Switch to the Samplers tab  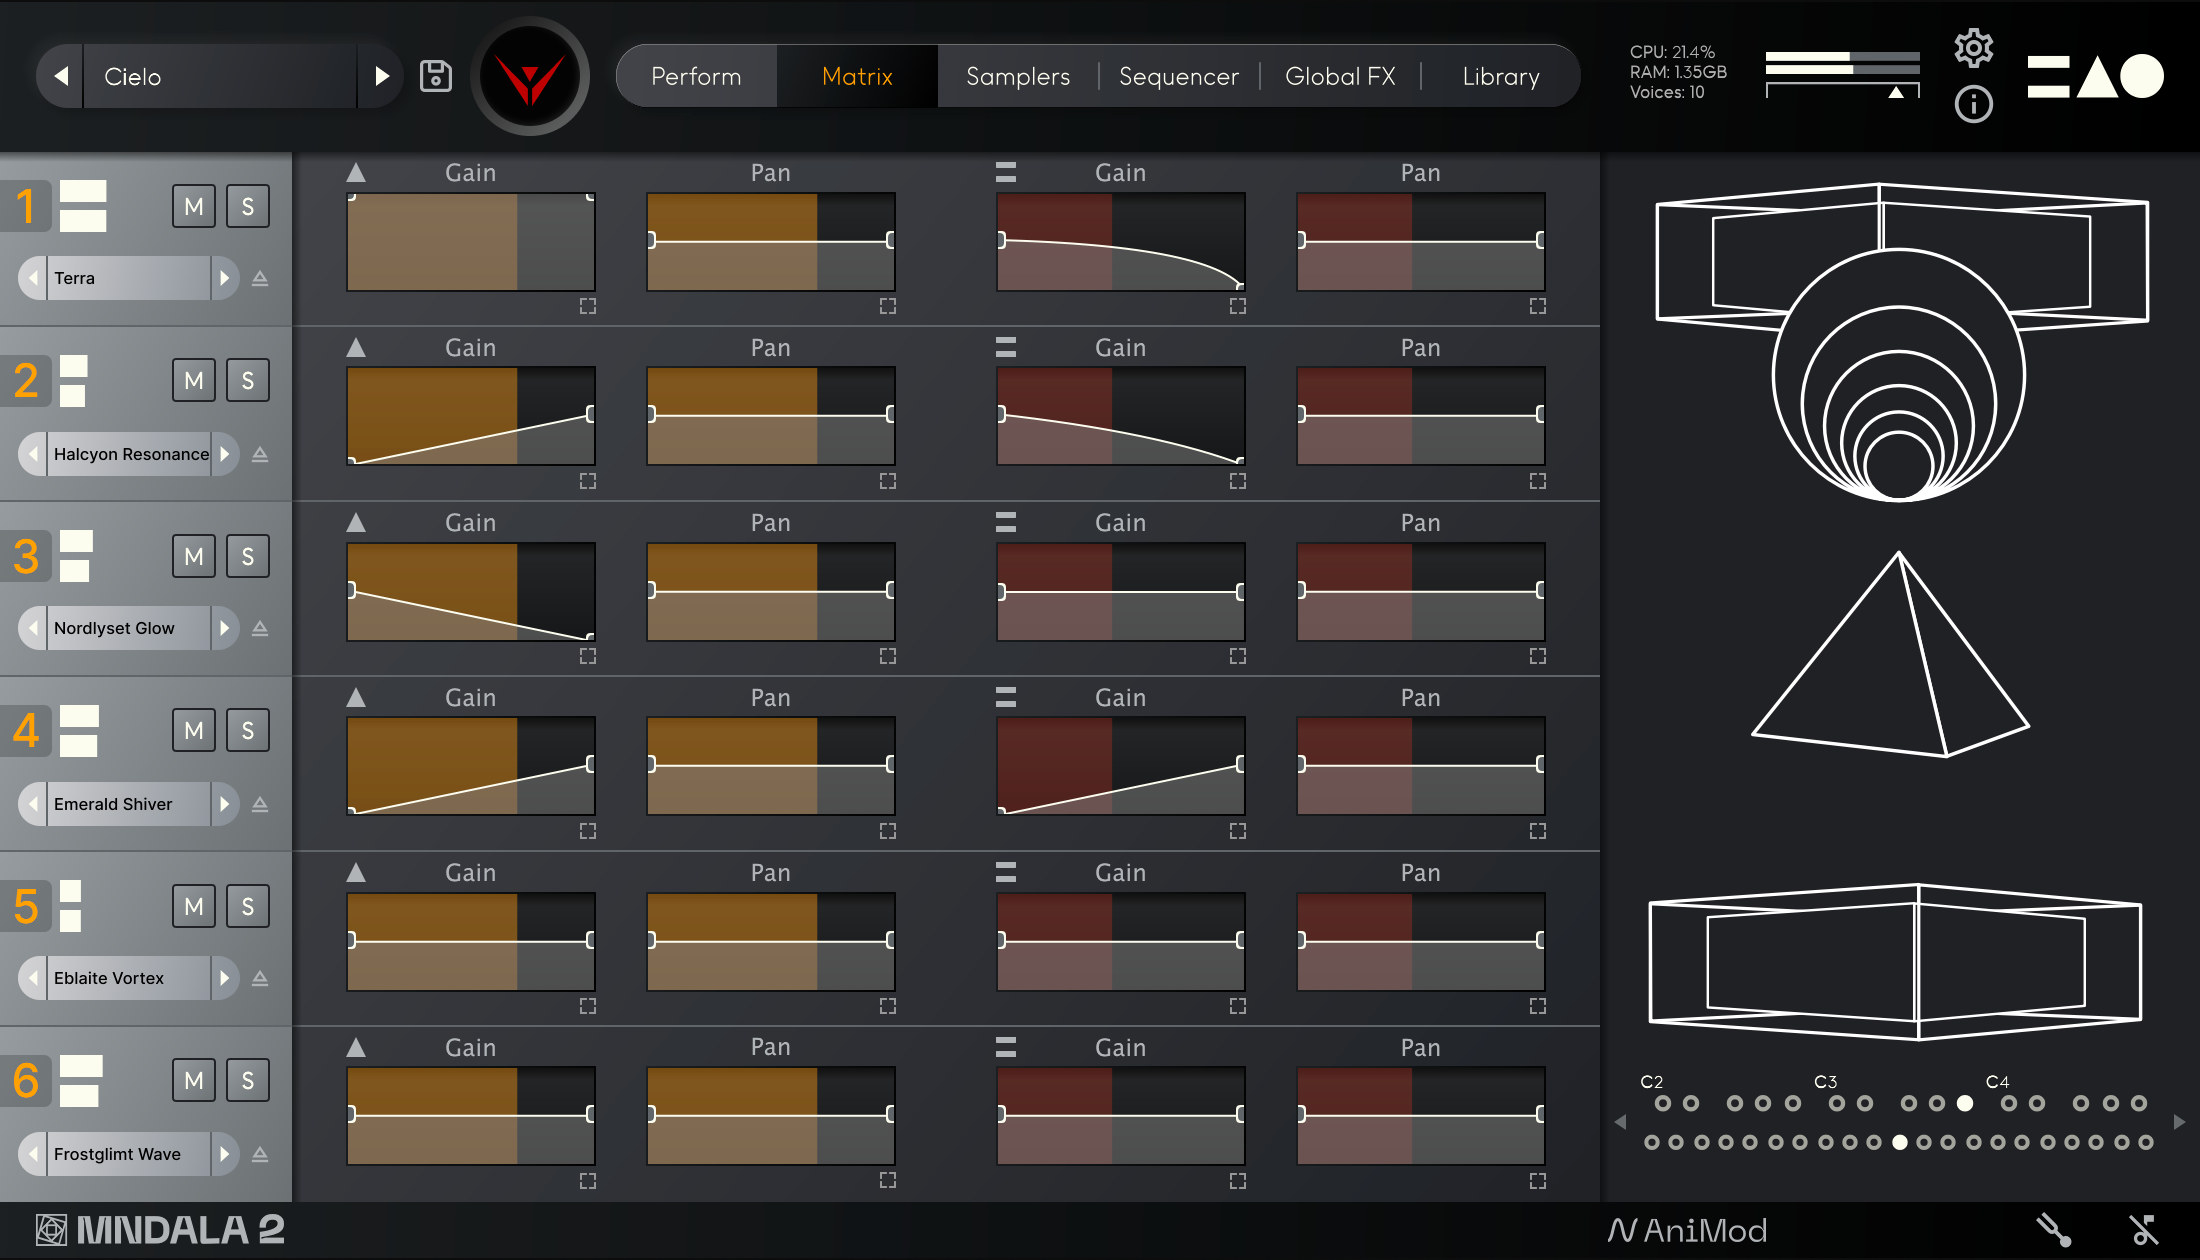[x=1017, y=76]
